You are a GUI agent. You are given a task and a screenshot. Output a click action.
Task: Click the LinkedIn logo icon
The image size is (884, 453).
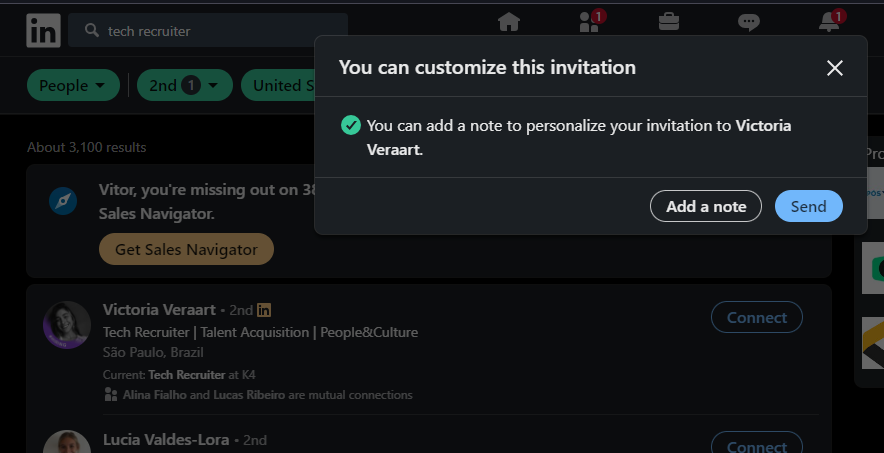click(44, 31)
